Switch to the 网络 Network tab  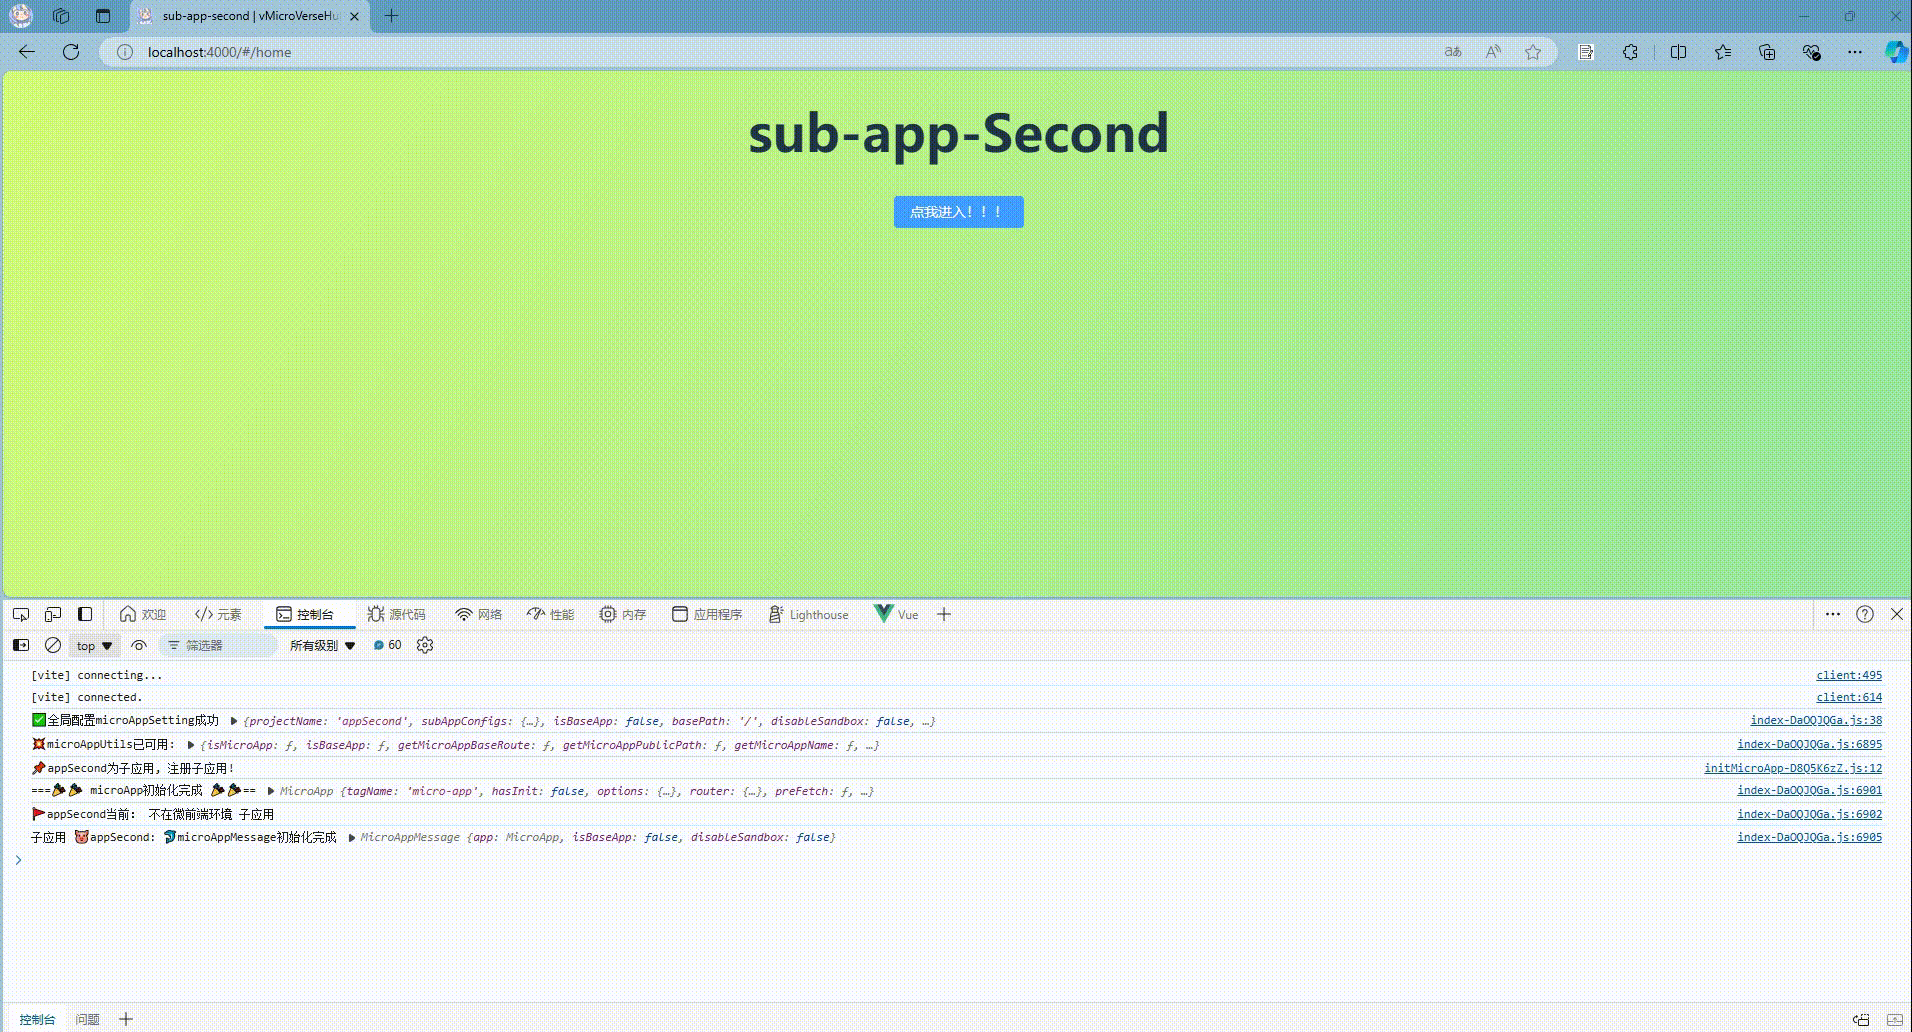click(478, 614)
